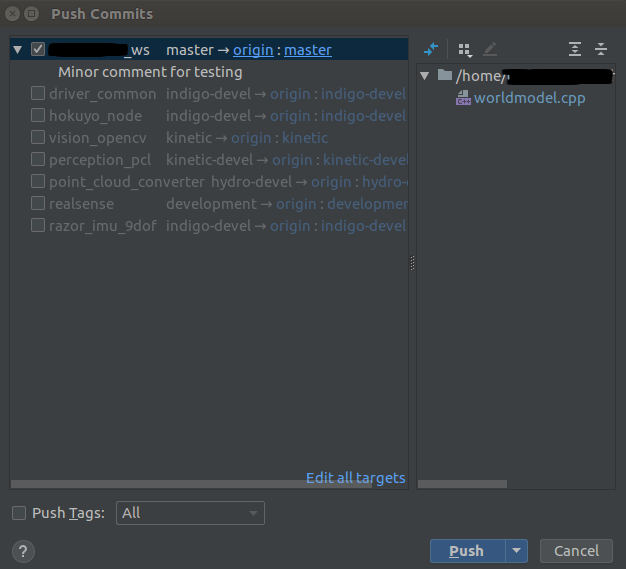Click the Edit pencil icon
The width and height of the screenshot is (626, 569).
click(x=489, y=49)
